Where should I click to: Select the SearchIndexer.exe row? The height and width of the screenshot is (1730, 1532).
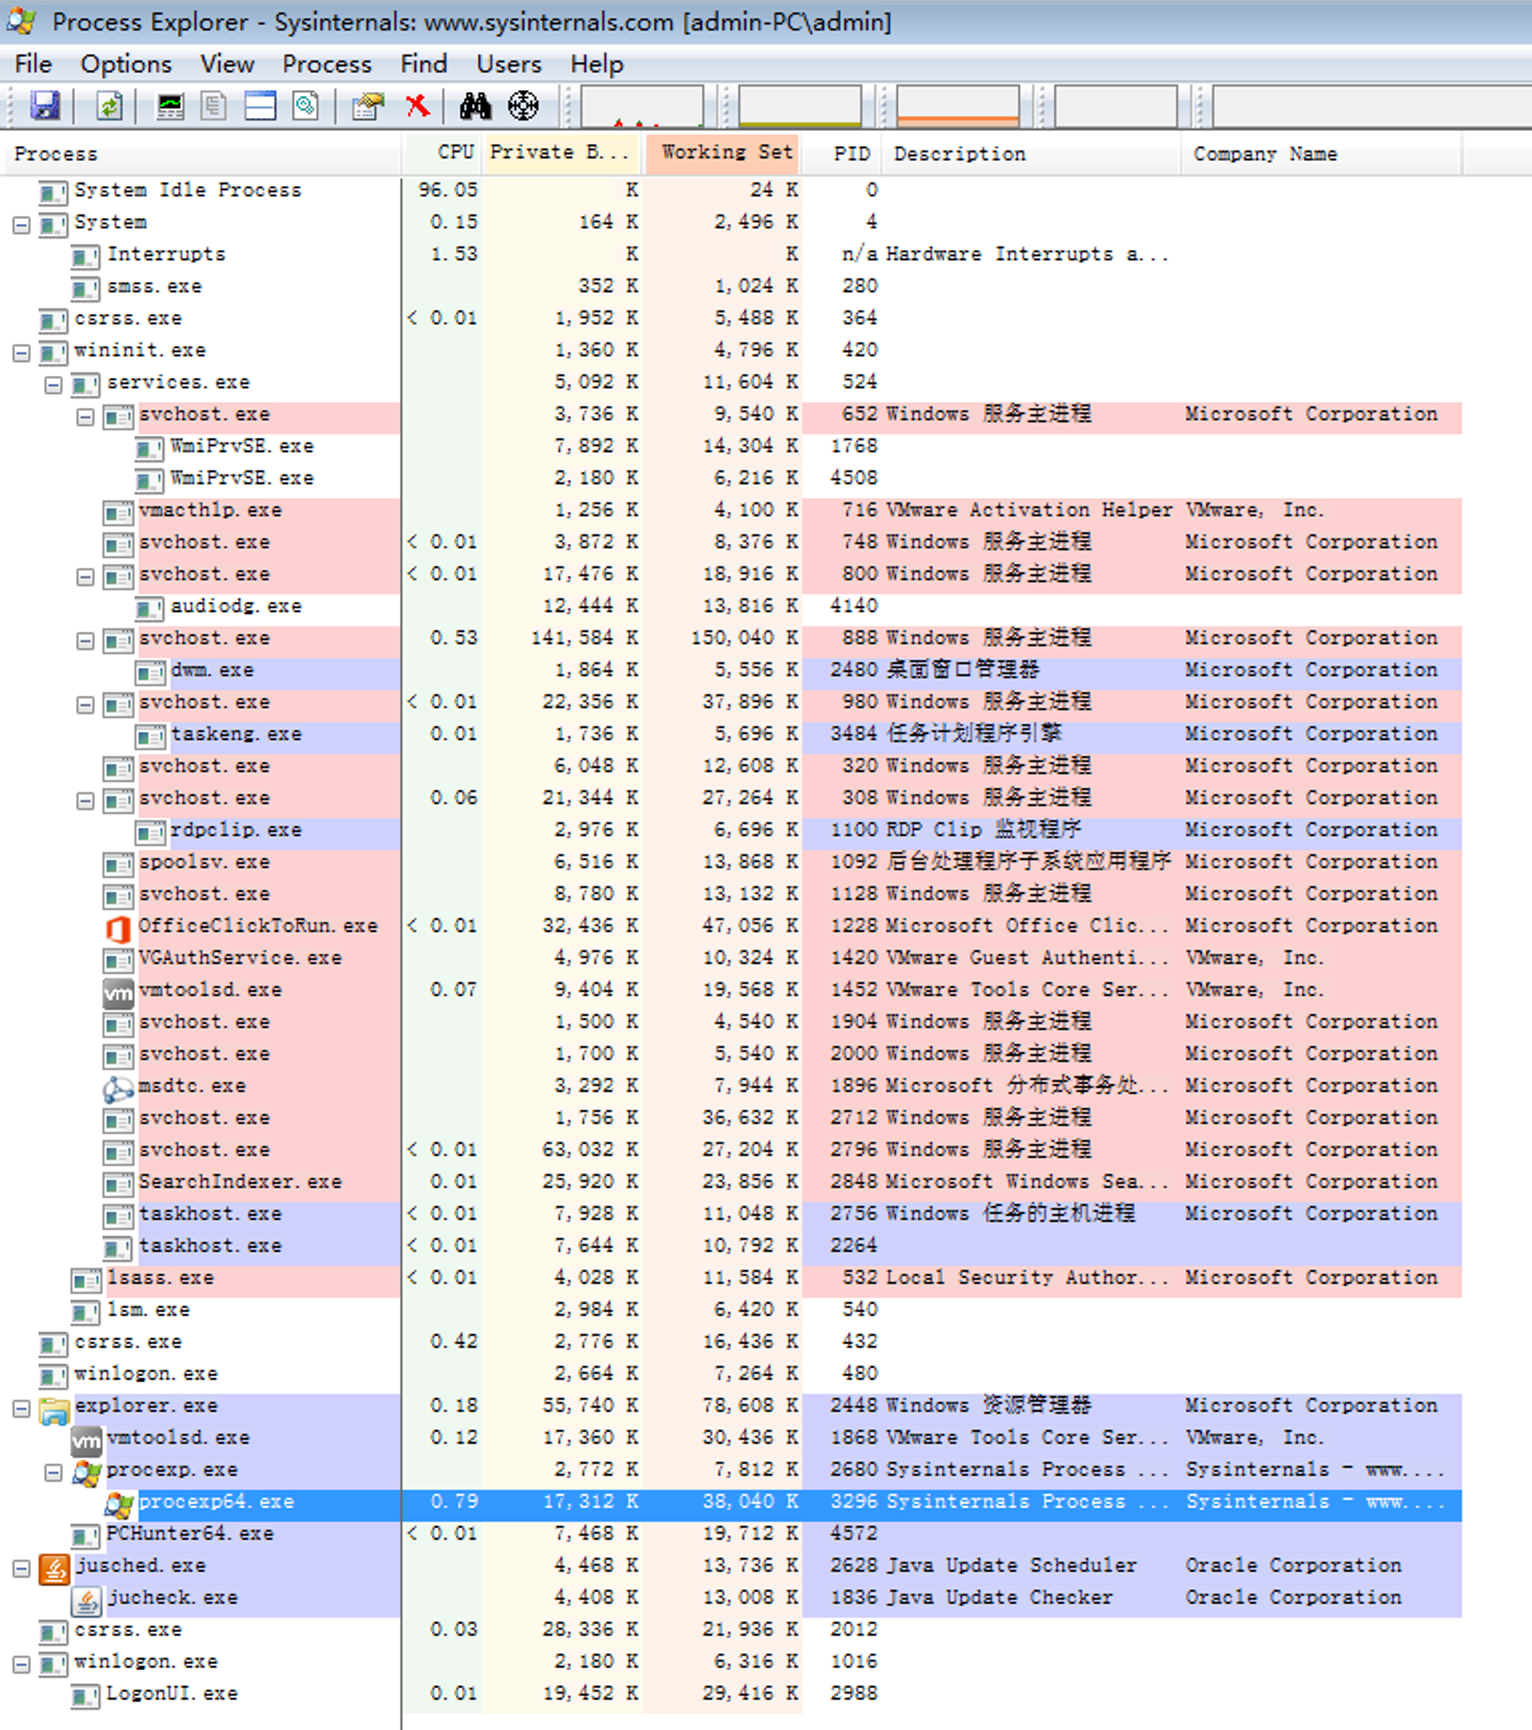[x=732, y=1182]
